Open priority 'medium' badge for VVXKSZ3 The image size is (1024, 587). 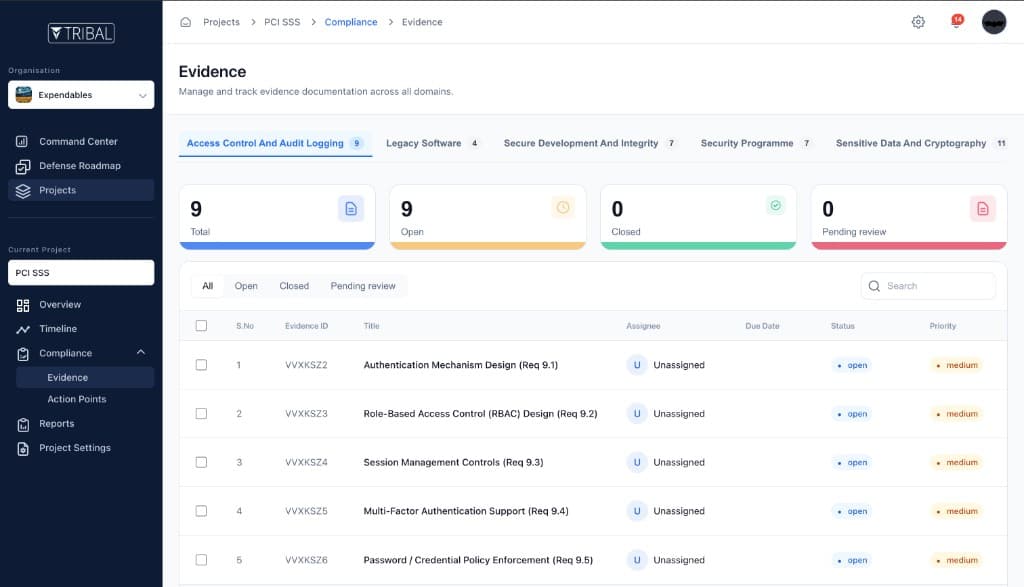[x=956, y=414]
